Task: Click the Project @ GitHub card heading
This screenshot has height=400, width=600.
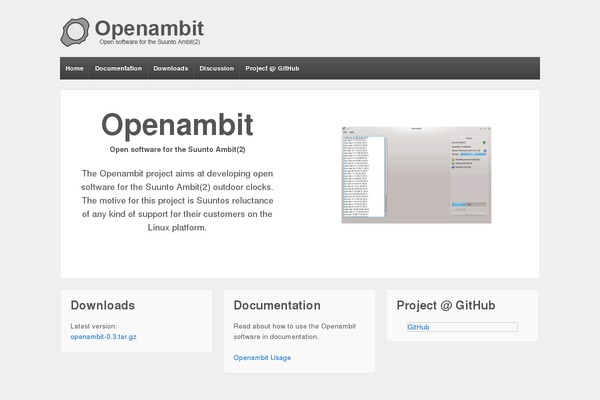Action: point(445,305)
